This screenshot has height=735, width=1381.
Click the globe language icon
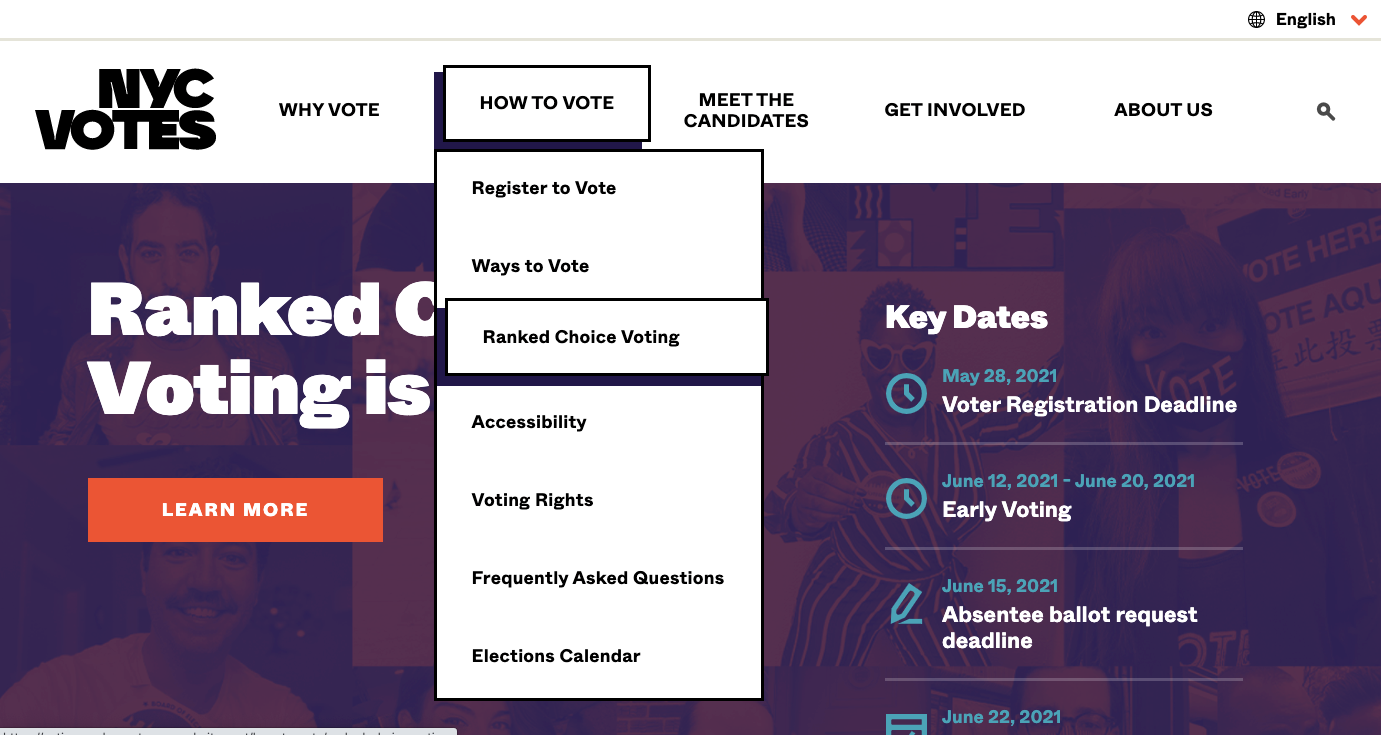1256,19
